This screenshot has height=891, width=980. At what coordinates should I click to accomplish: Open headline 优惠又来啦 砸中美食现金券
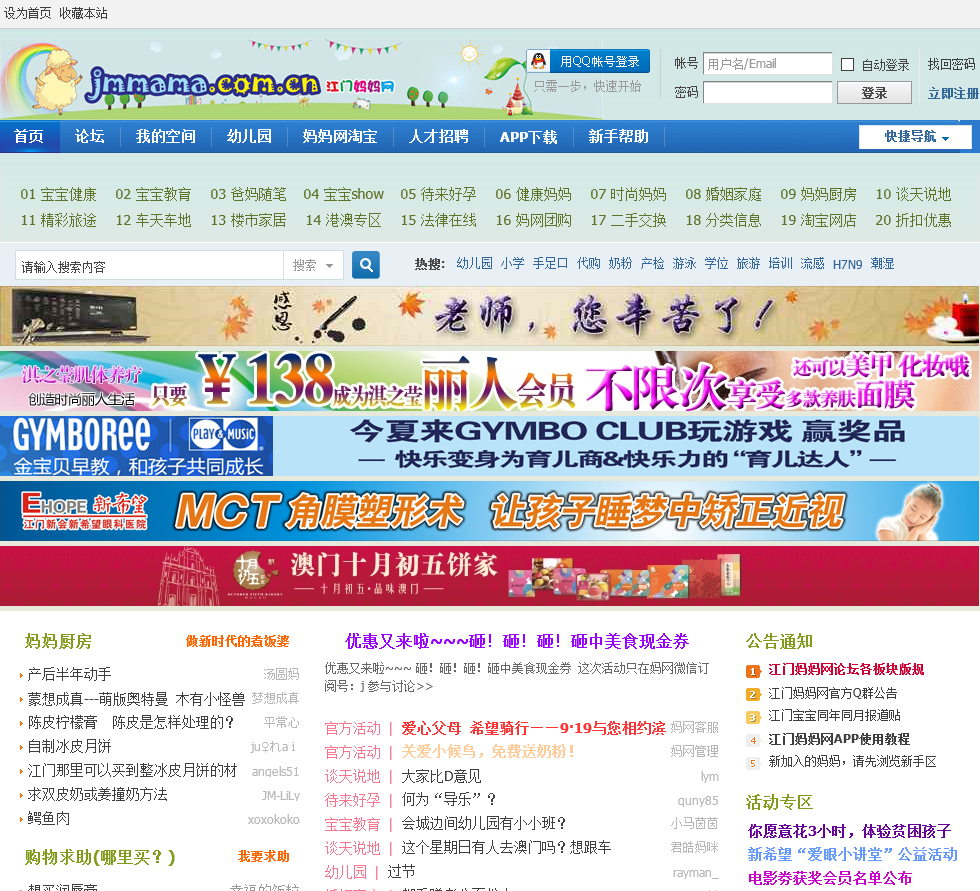click(x=517, y=642)
